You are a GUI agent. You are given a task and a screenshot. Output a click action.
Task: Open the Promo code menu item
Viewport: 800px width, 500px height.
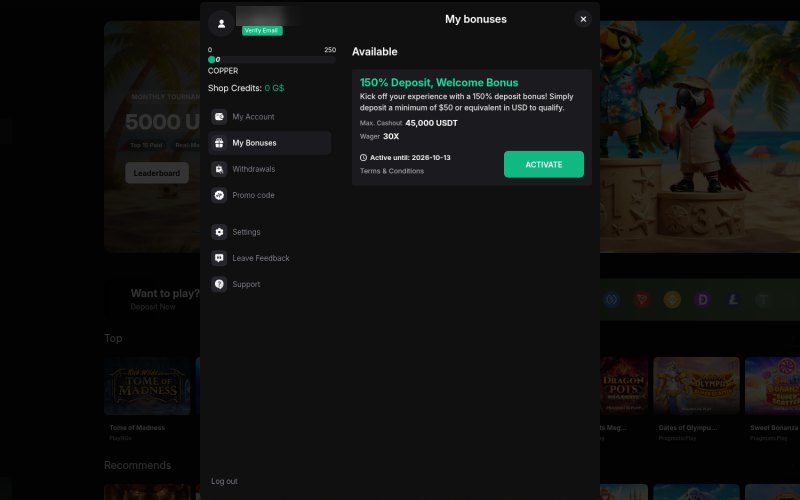tap(269, 195)
